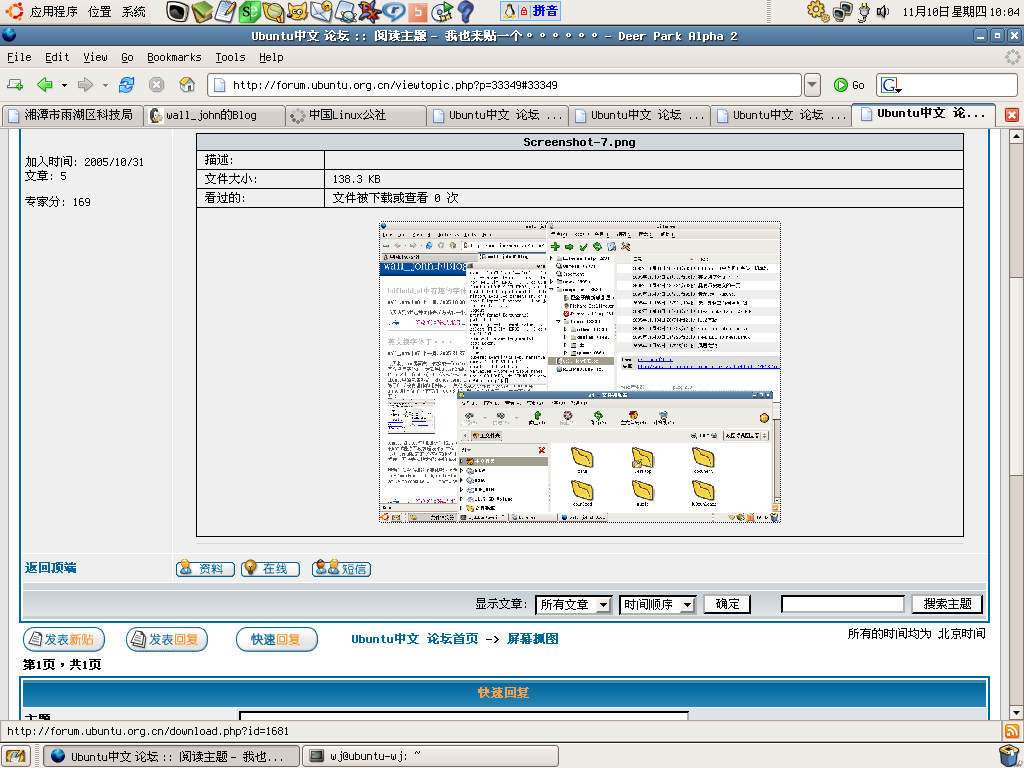Image resolution: width=1024 pixels, height=768 pixels.
Task: Open the View menu
Action: (95, 57)
